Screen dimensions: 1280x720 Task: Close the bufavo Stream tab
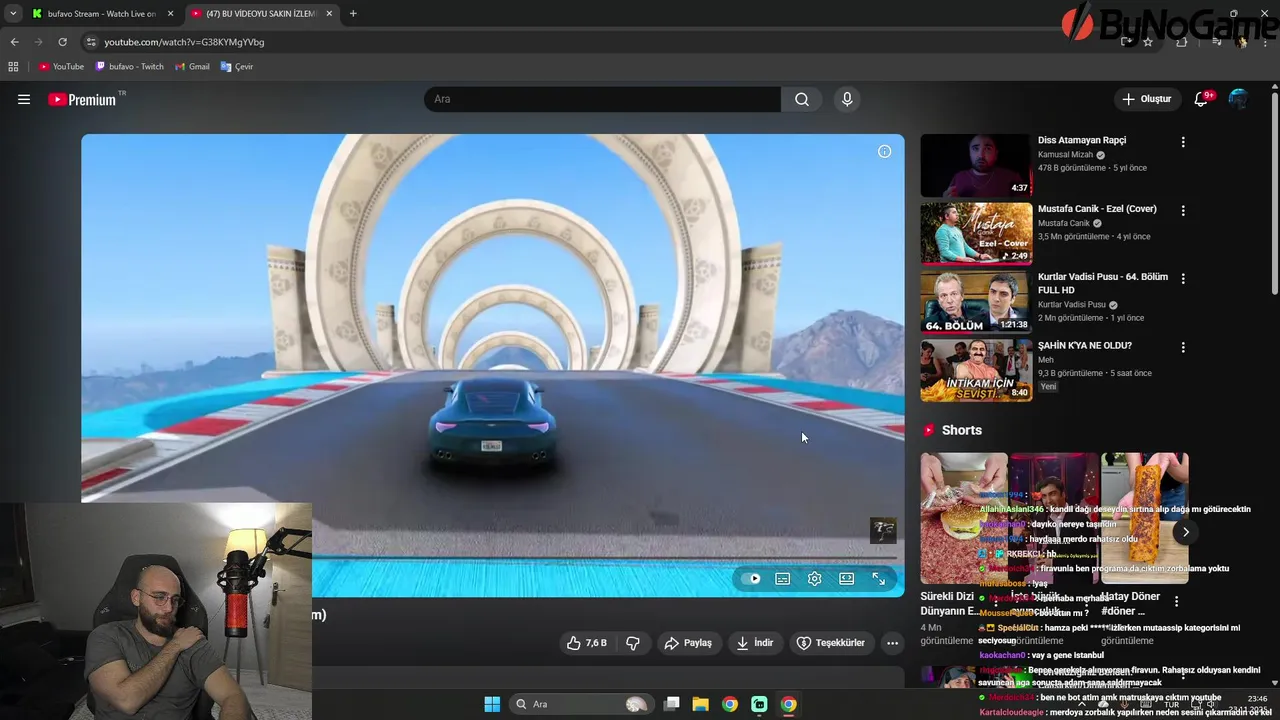pyautogui.click(x=170, y=14)
